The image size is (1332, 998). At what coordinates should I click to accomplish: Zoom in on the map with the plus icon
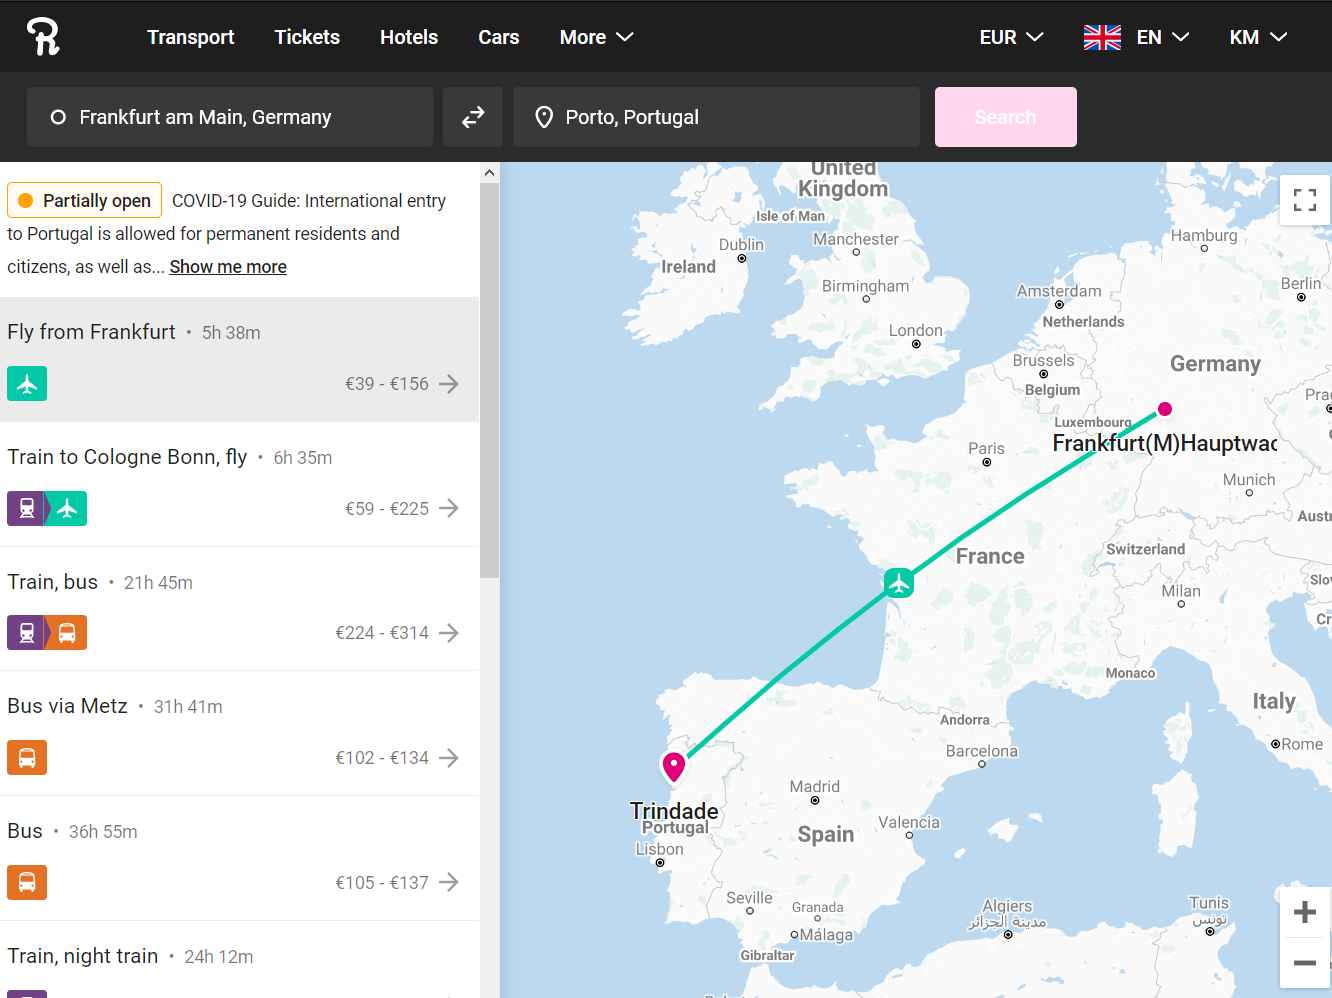pos(1304,911)
